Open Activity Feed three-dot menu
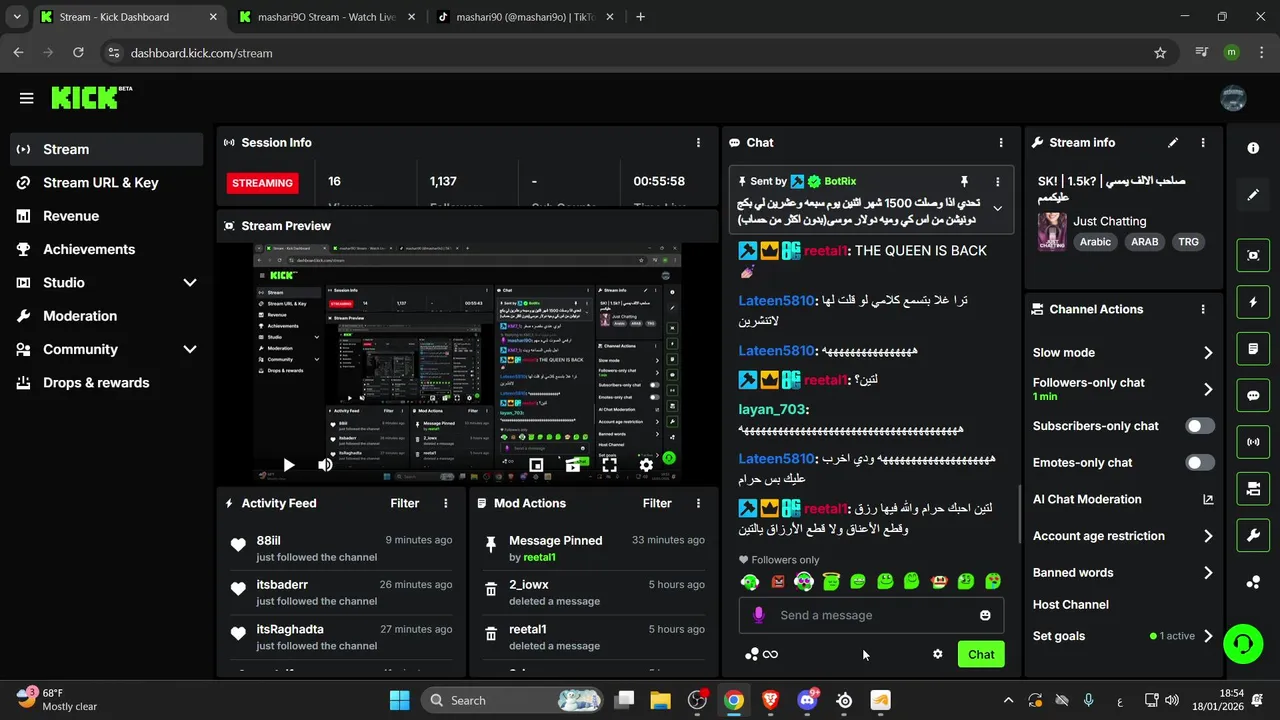The height and width of the screenshot is (720, 1280). pos(446,503)
